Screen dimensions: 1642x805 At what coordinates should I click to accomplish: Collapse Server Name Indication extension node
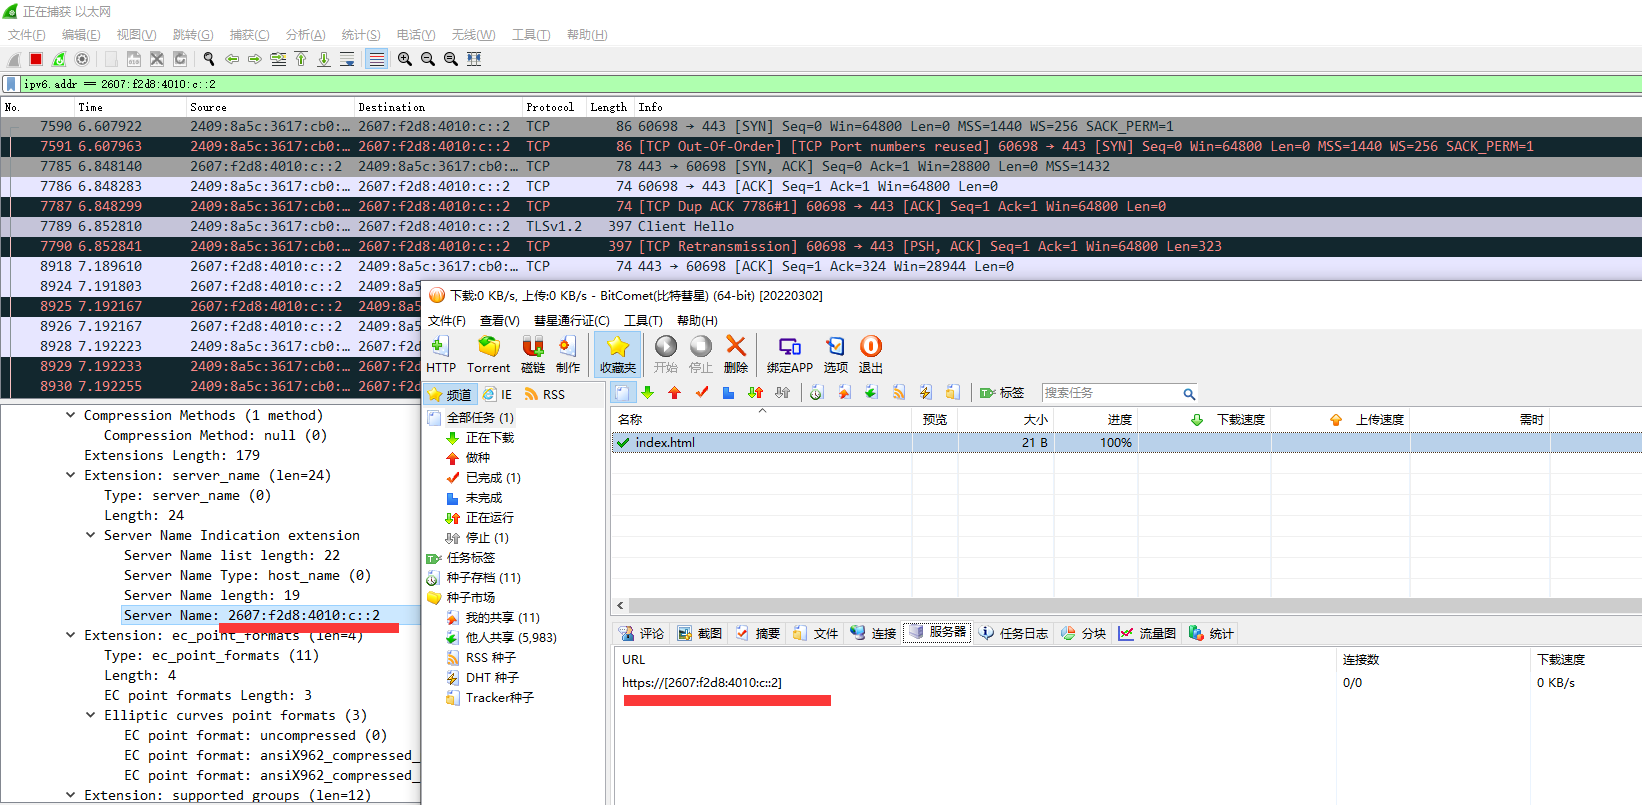[x=91, y=535]
